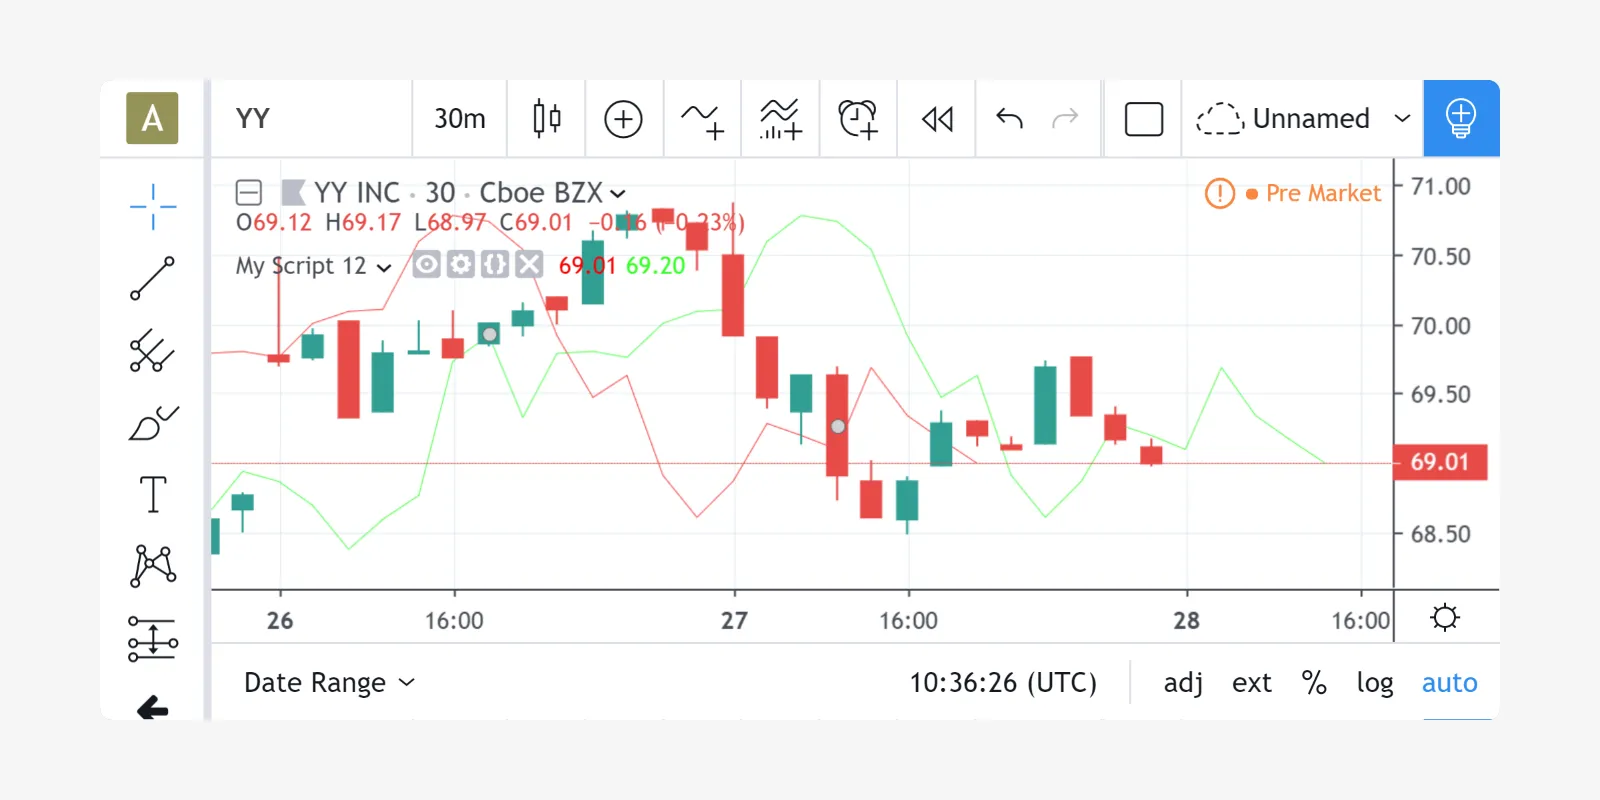Expand the Unnamed layout dropdown
The height and width of the screenshot is (800, 1600).
pyautogui.click(x=1402, y=119)
